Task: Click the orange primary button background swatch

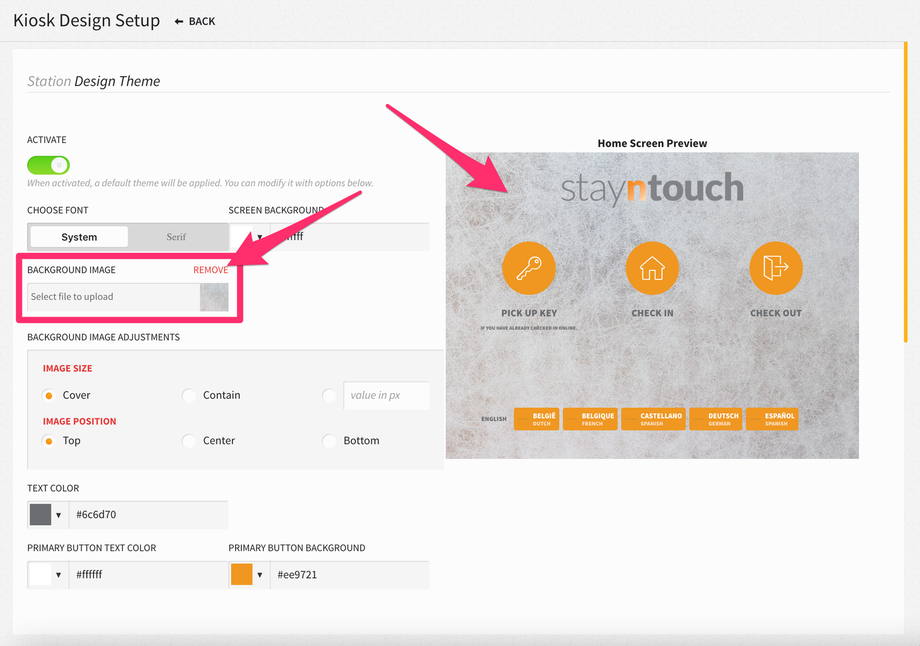Action: tap(242, 575)
